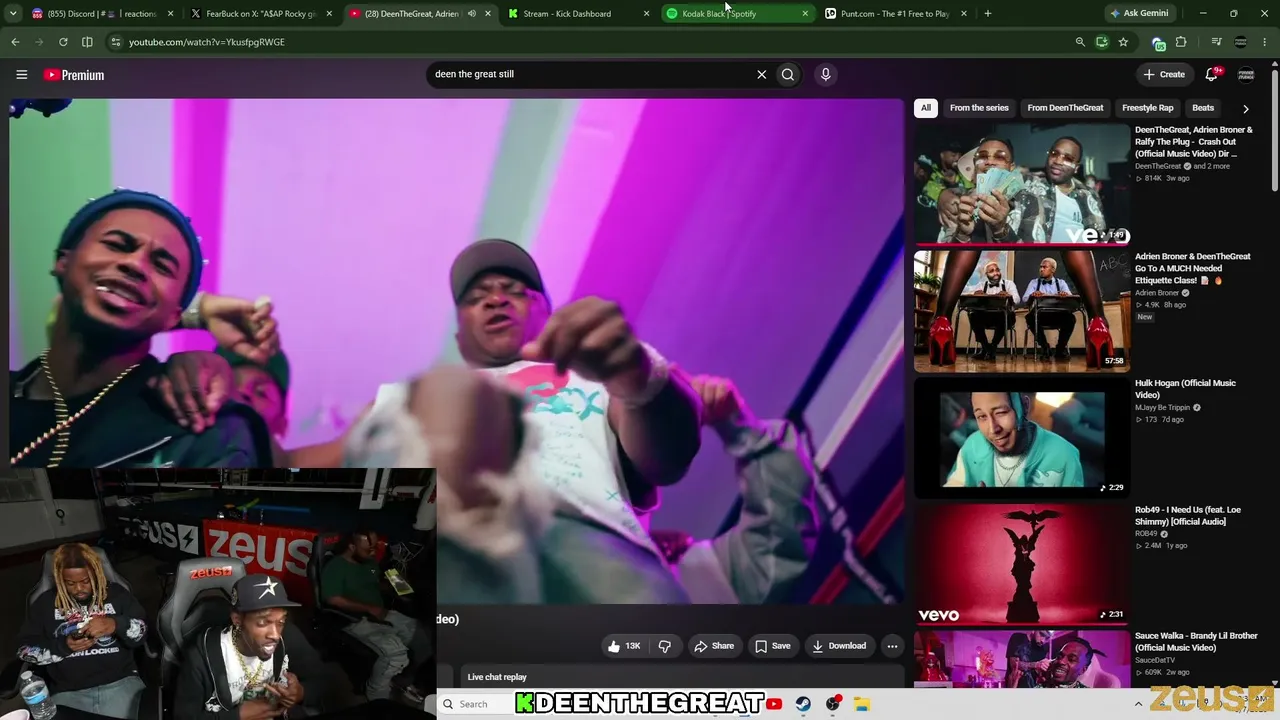
Task: Submit search with the magnifier button
Action: click(x=788, y=74)
